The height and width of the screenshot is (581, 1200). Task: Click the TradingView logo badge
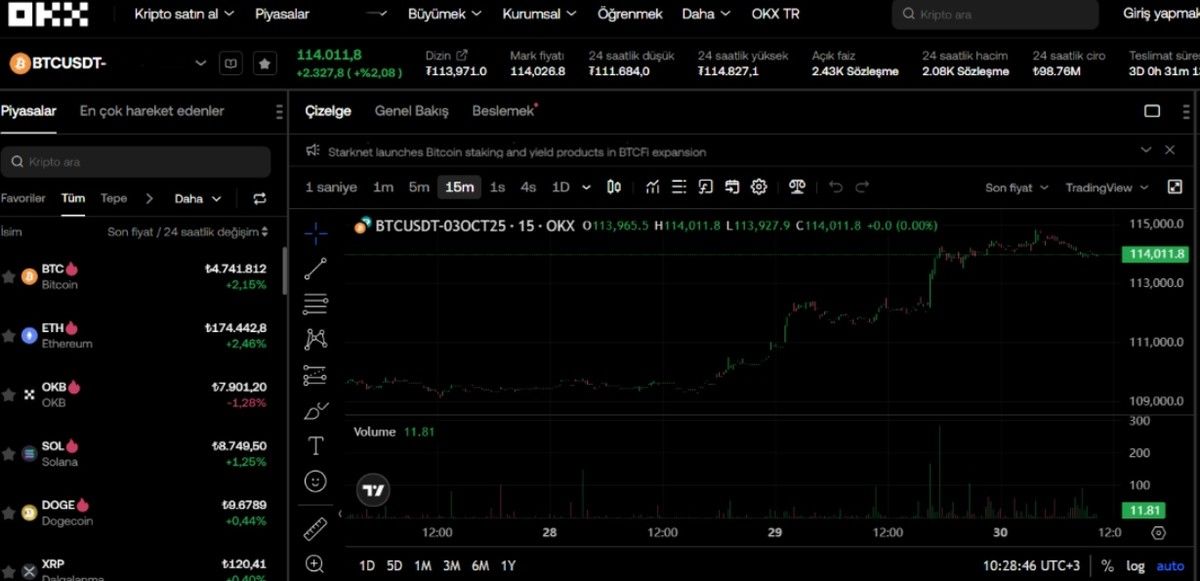374,491
